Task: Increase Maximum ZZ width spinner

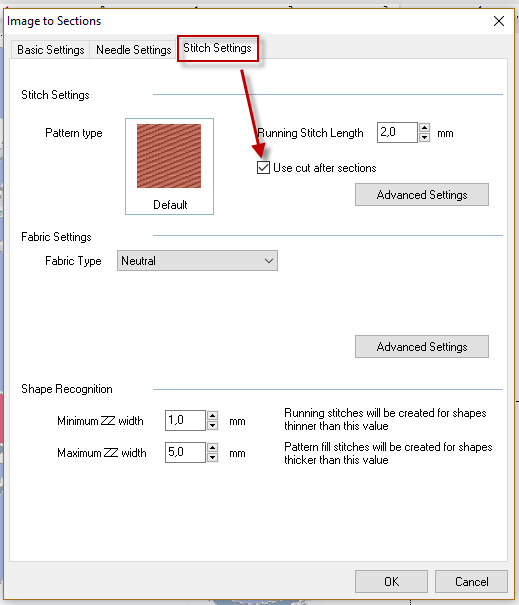Action: (x=213, y=448)
